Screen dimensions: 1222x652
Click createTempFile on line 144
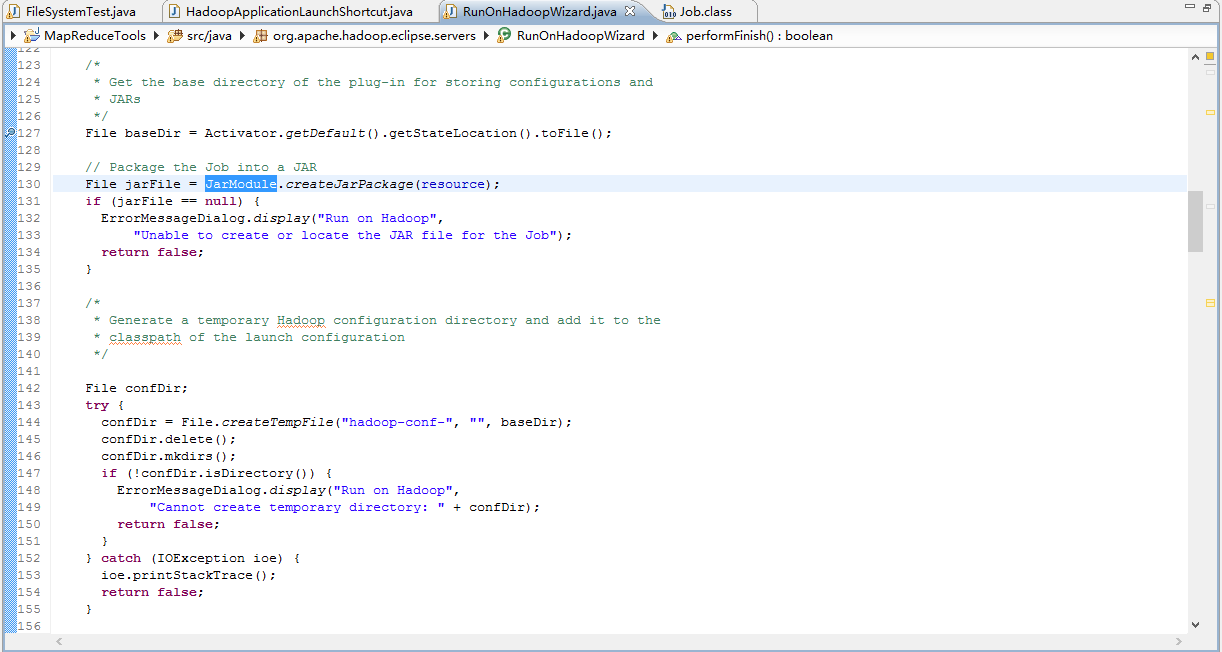coord(277,422)
